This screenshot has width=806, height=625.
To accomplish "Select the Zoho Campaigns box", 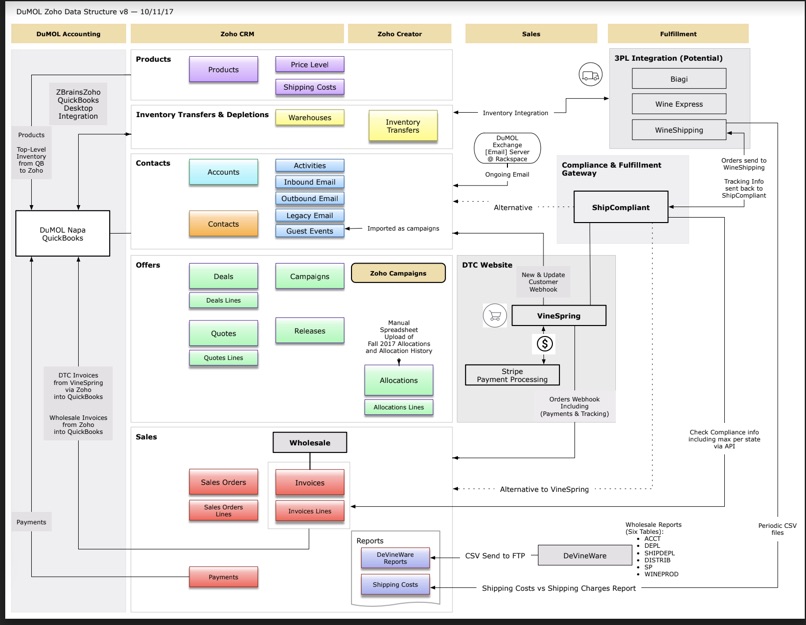I will [x=397, y=273].
